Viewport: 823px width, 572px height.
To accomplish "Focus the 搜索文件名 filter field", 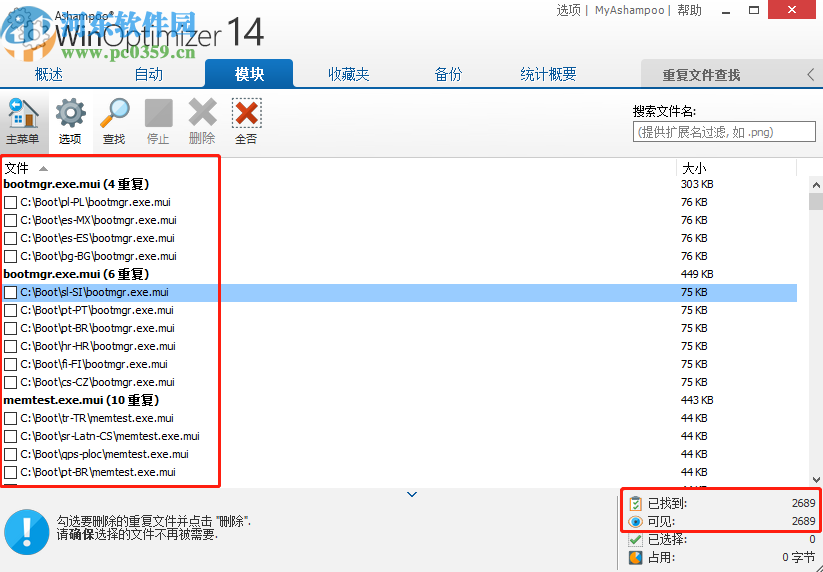I will 724,132.
